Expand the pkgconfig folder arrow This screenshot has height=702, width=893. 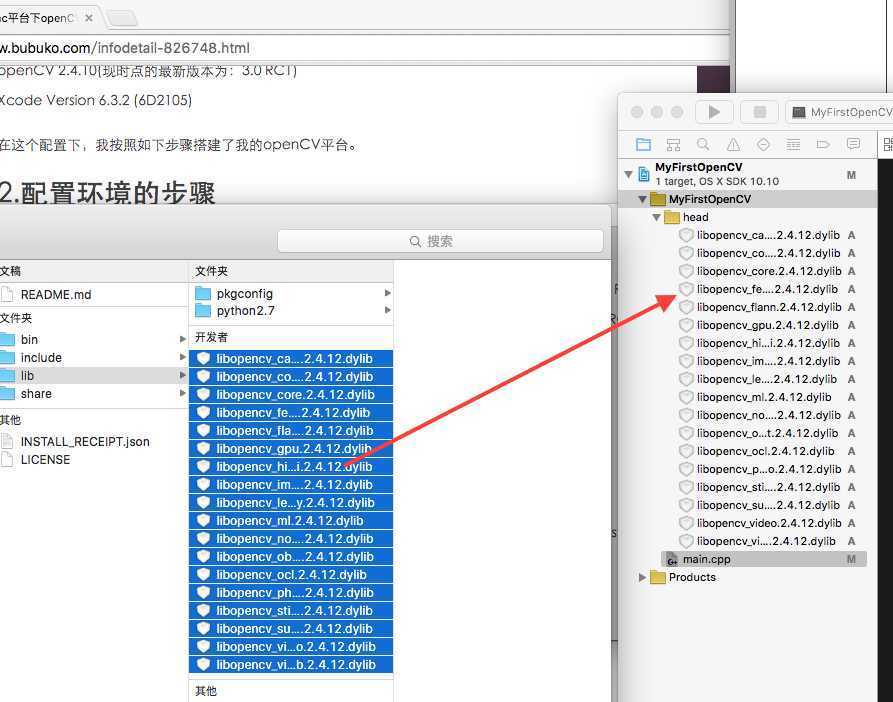(x=387, y=293)
